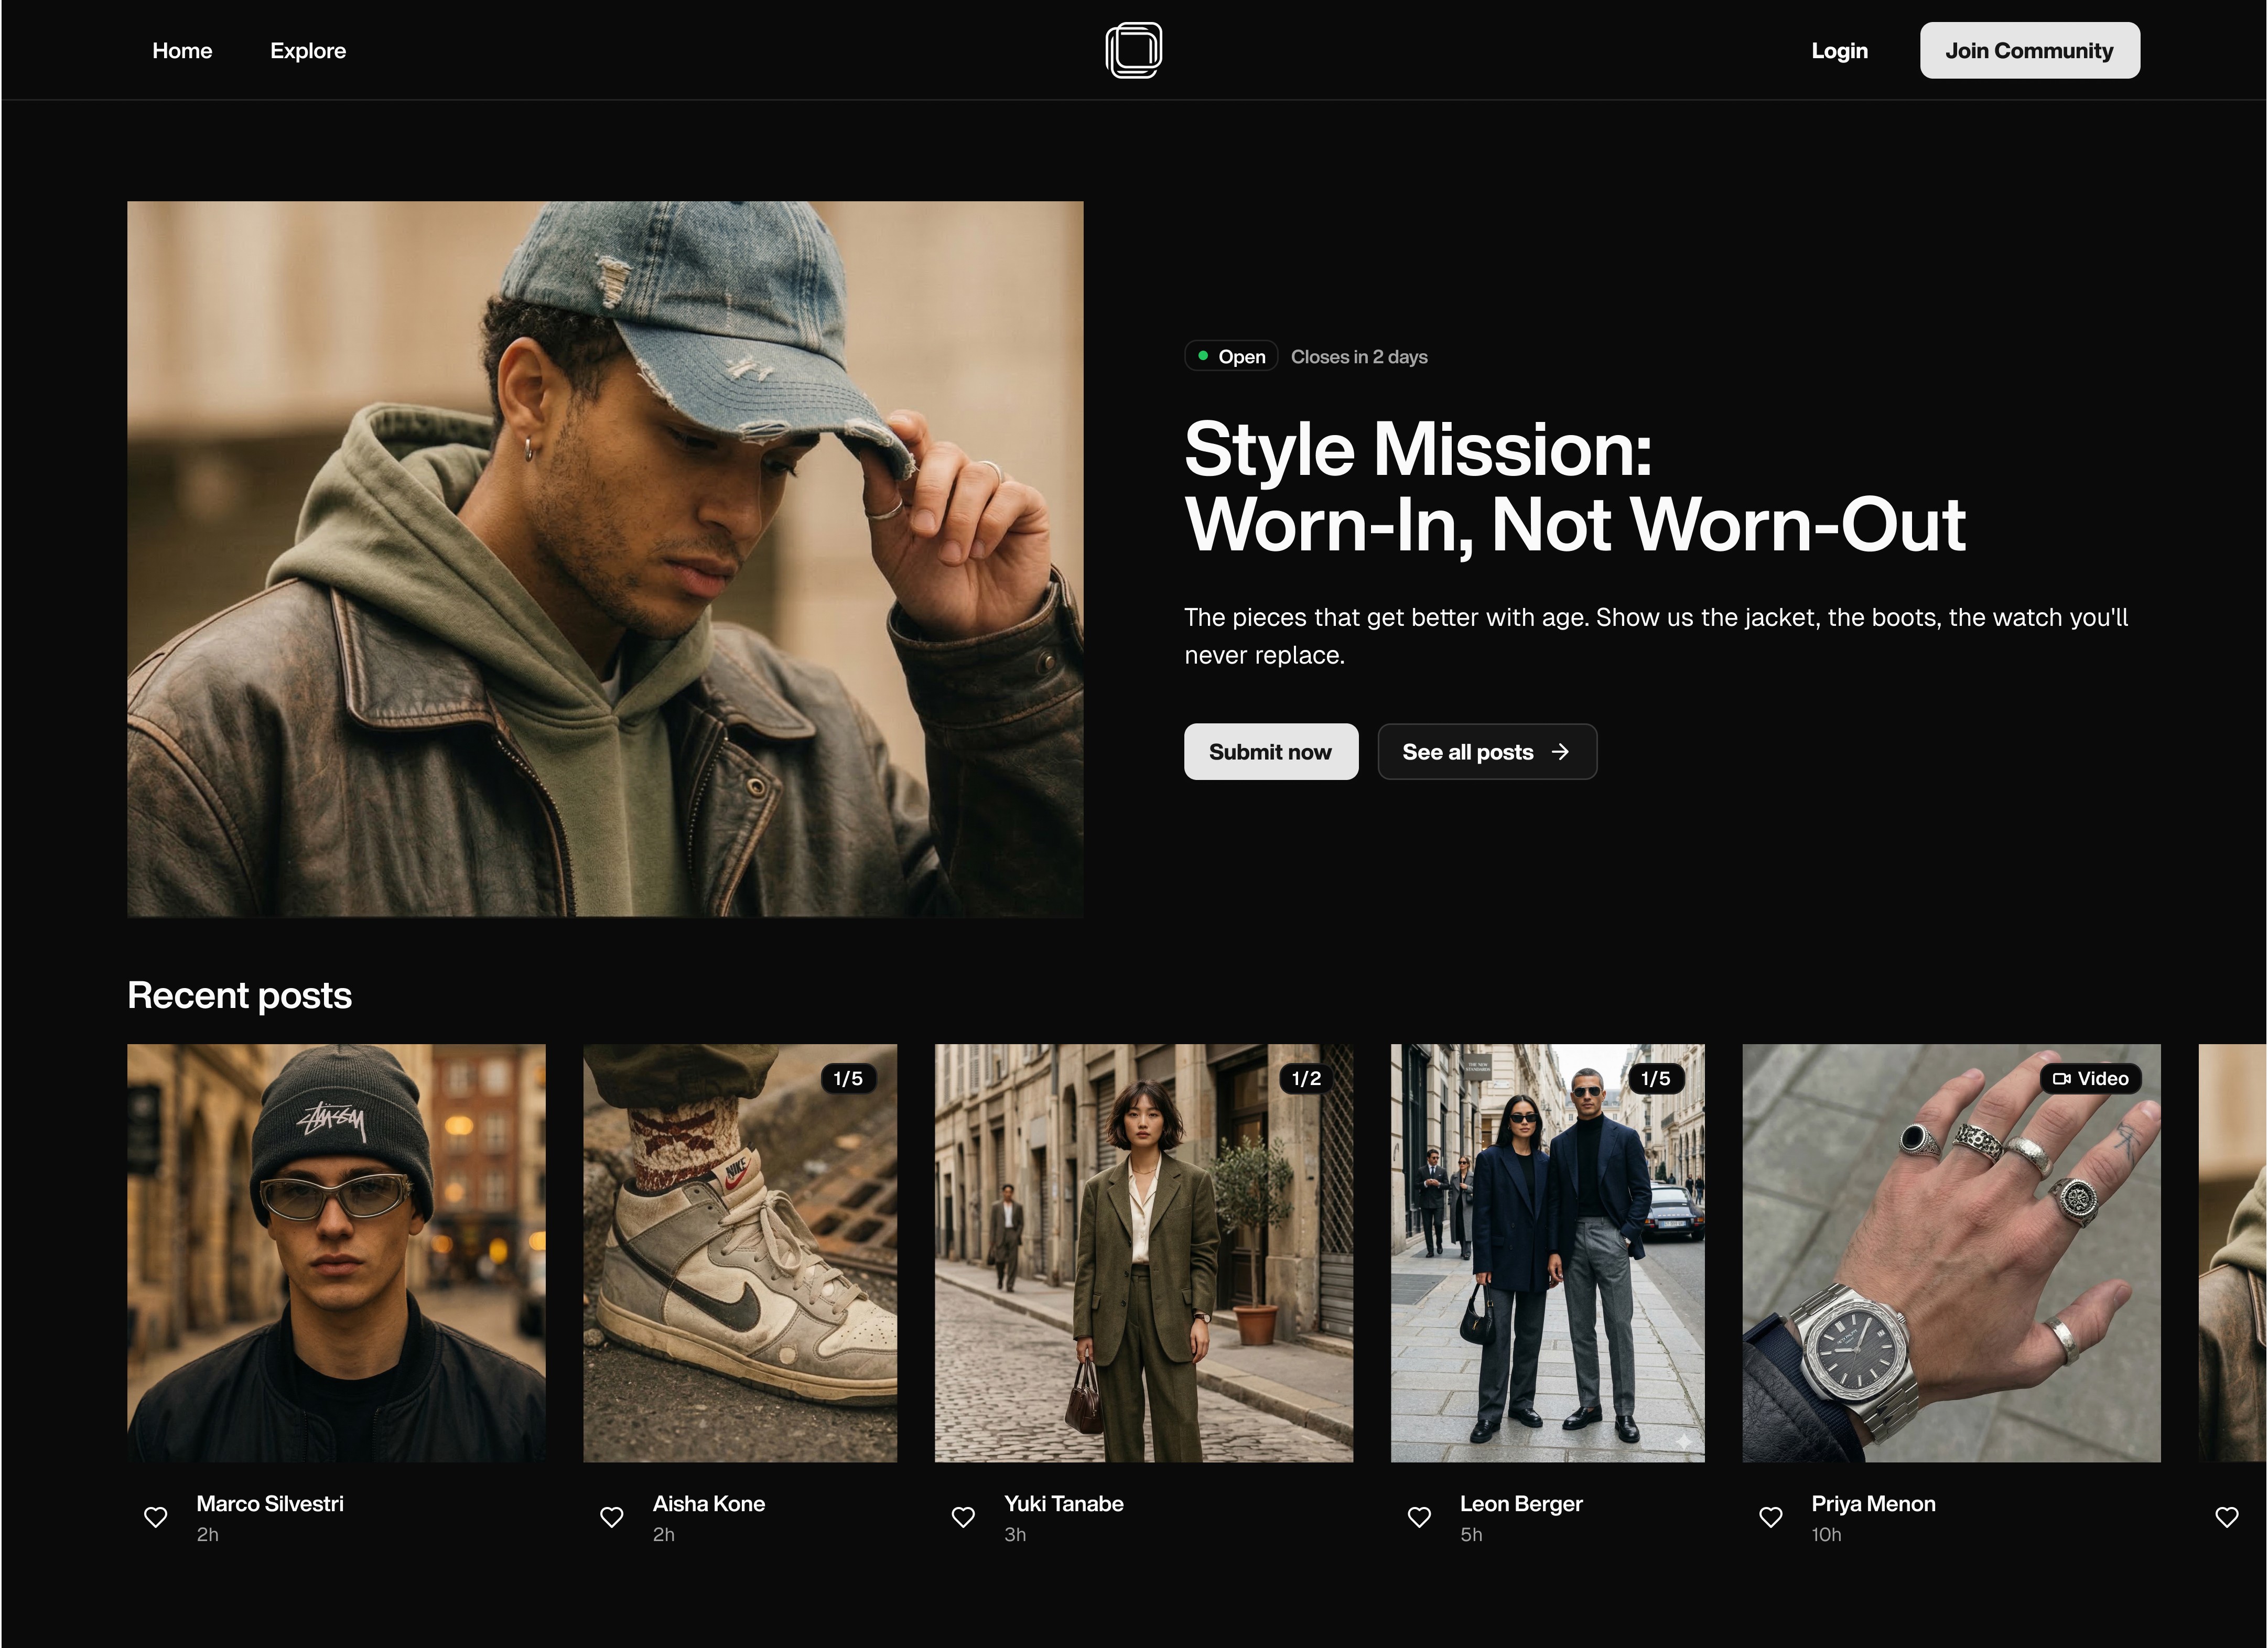
Task: Open the hero photo of the Style Mission
Action: [604, 559]
